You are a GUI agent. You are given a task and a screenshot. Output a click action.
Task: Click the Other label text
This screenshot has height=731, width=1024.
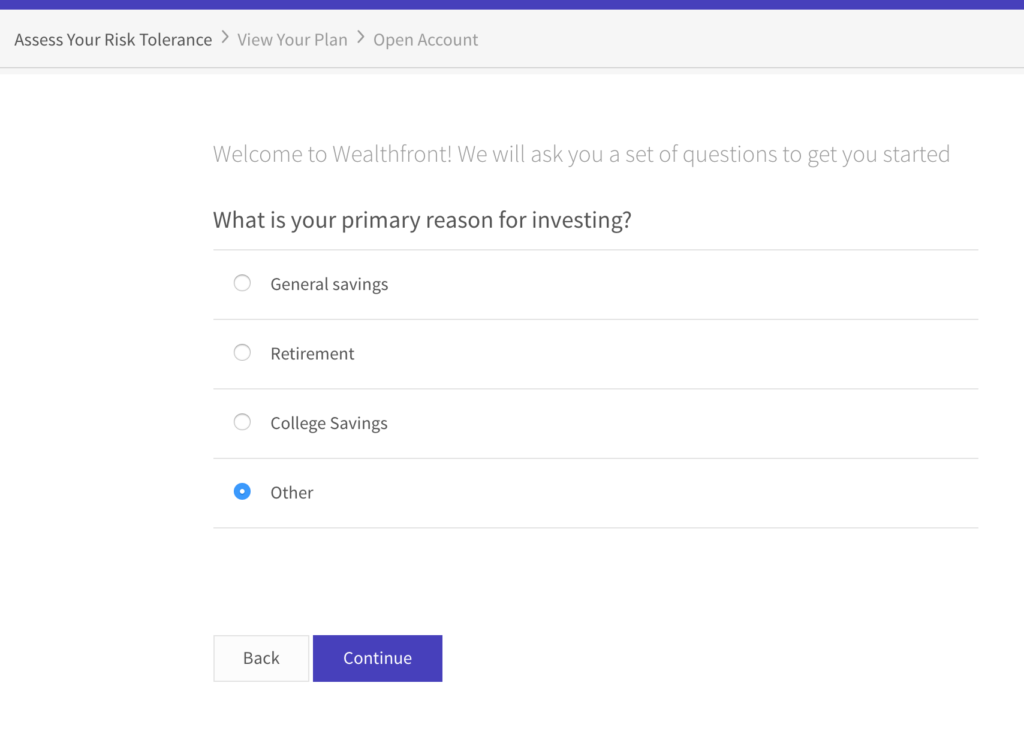(292, 493)
